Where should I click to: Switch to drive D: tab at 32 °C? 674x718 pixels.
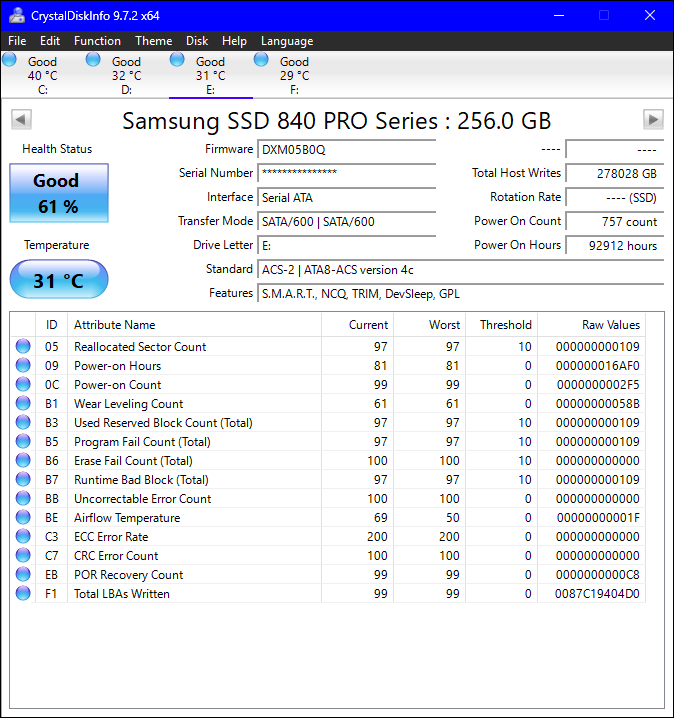click(x=126, y=75)
